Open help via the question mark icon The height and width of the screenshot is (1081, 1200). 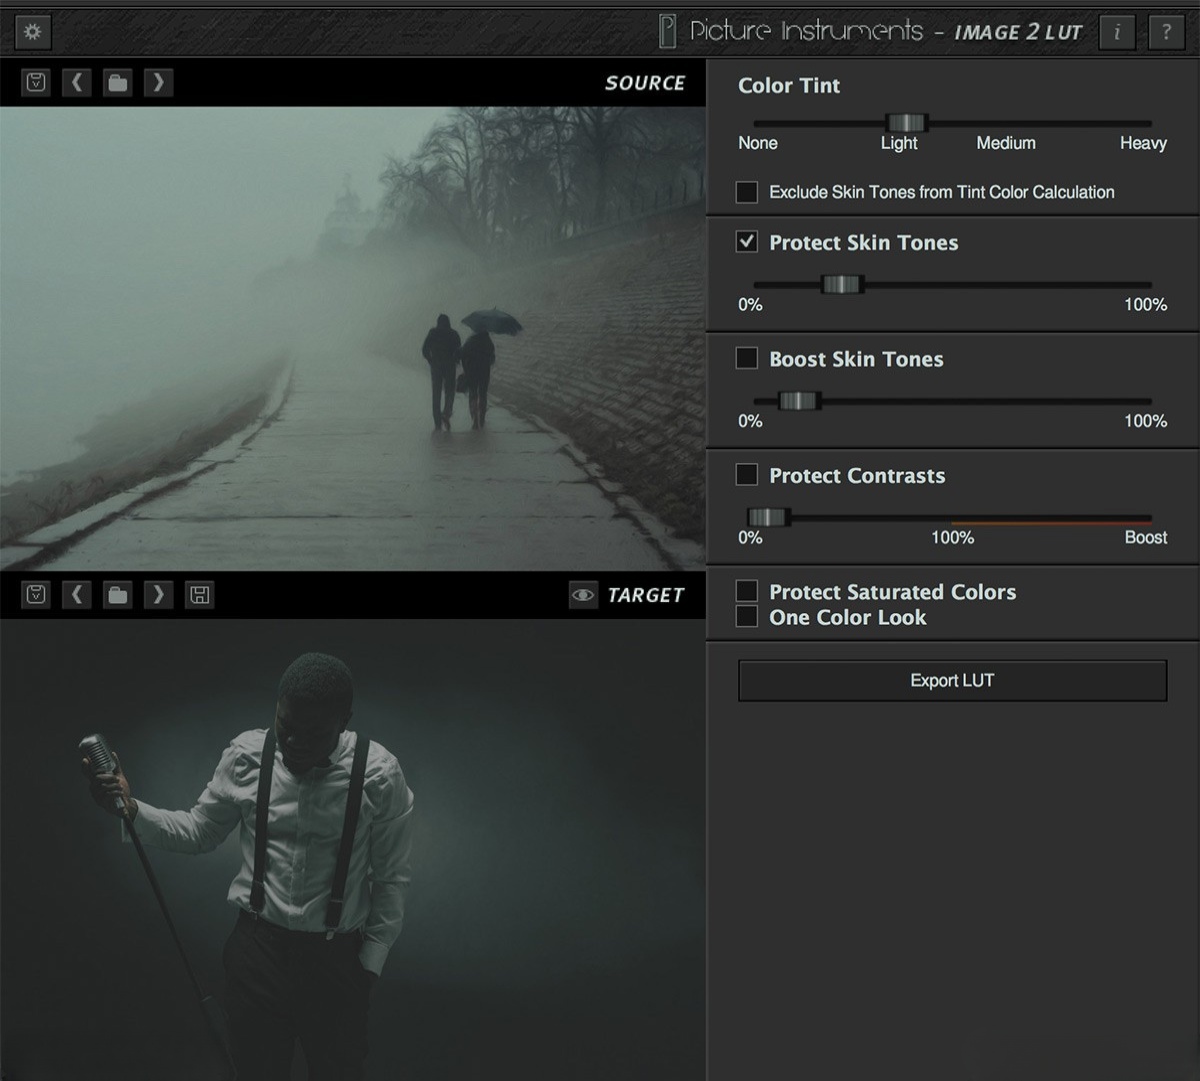click(1166, 31)
